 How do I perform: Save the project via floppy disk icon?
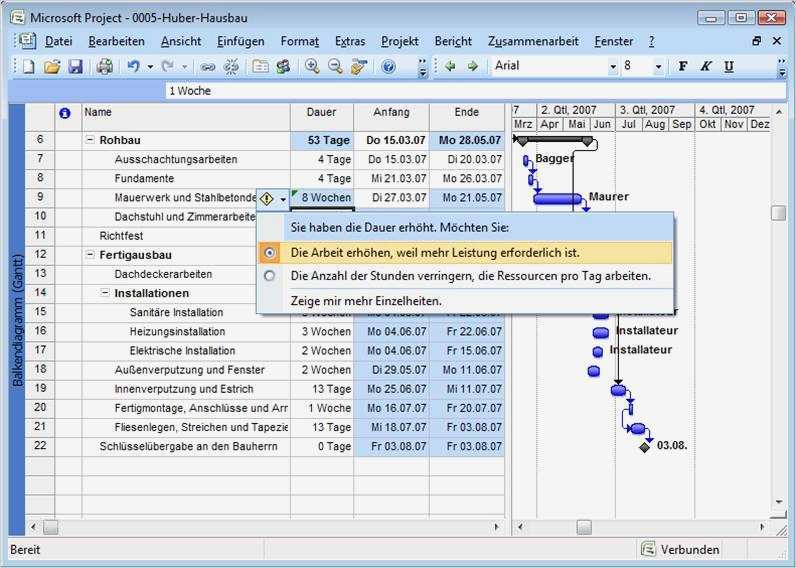click(75, 66)
